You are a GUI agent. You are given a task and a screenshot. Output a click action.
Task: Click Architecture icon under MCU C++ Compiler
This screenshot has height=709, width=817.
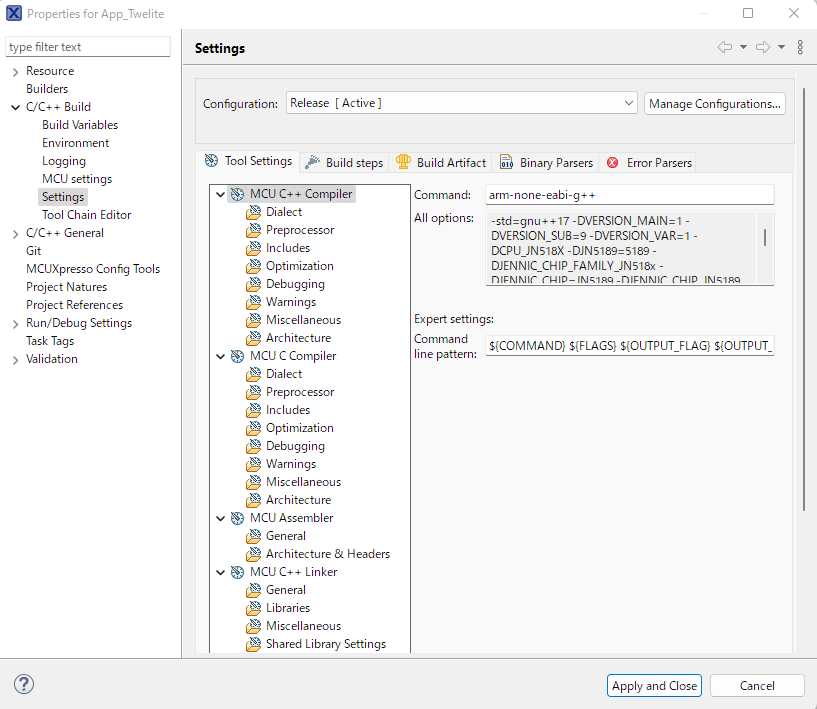tap(254, 338)
